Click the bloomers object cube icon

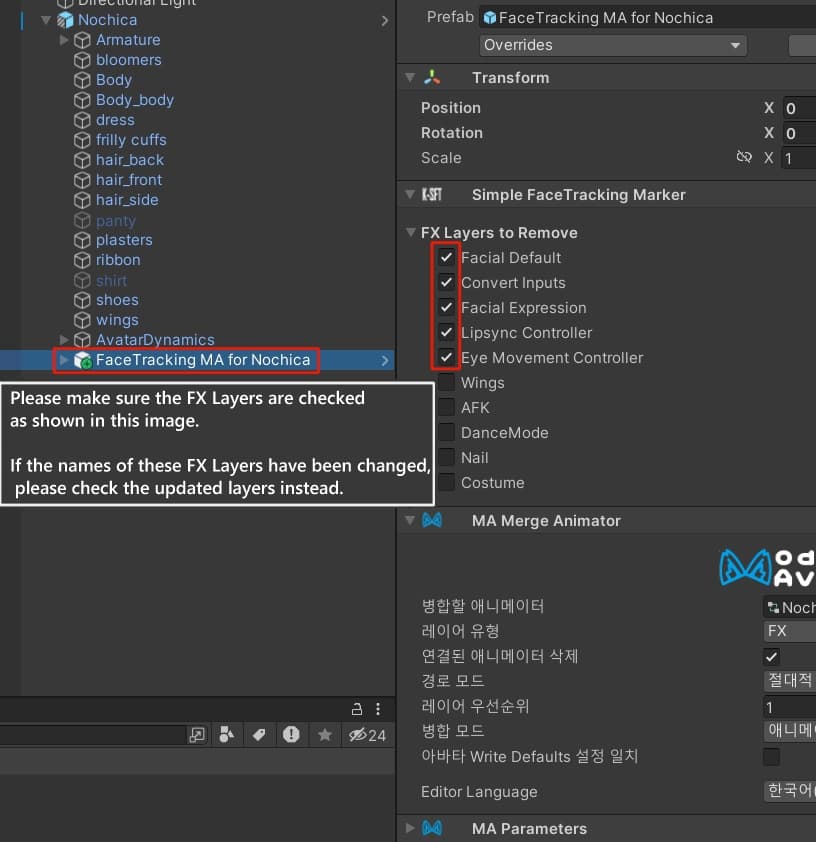[82, 60]
